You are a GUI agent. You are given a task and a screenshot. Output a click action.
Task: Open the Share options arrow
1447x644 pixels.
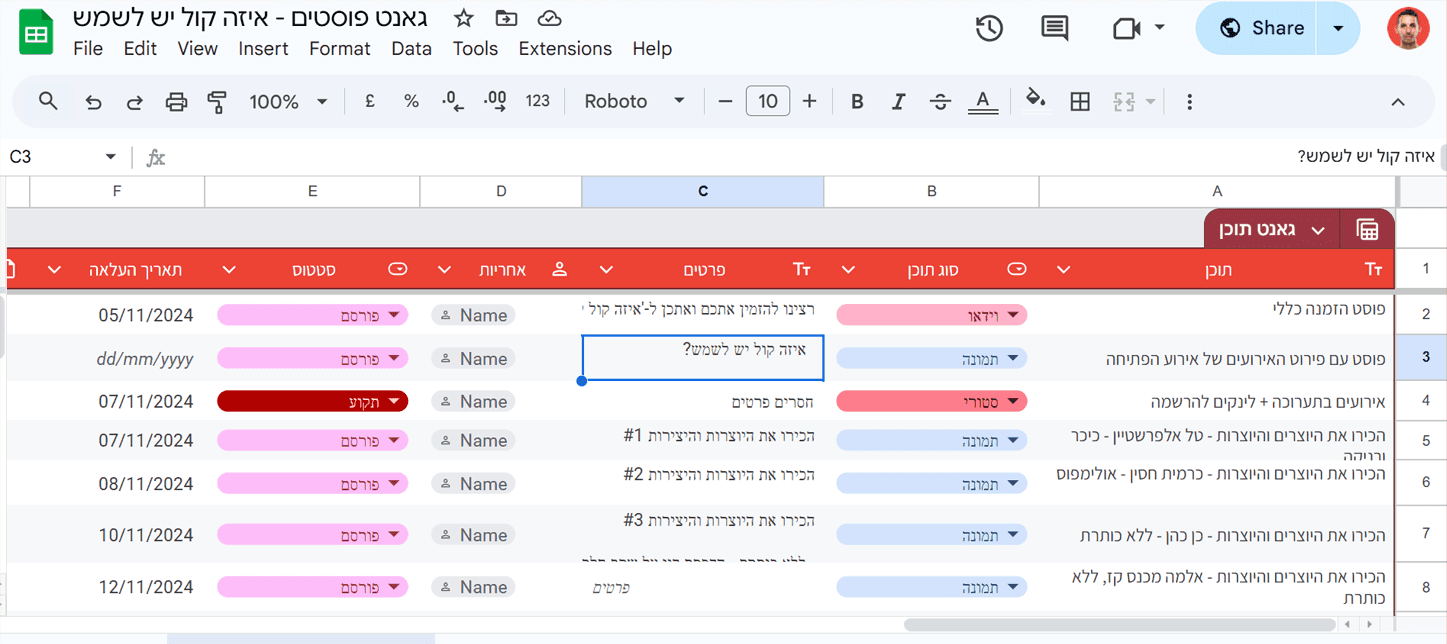[x=1338, y=28]
